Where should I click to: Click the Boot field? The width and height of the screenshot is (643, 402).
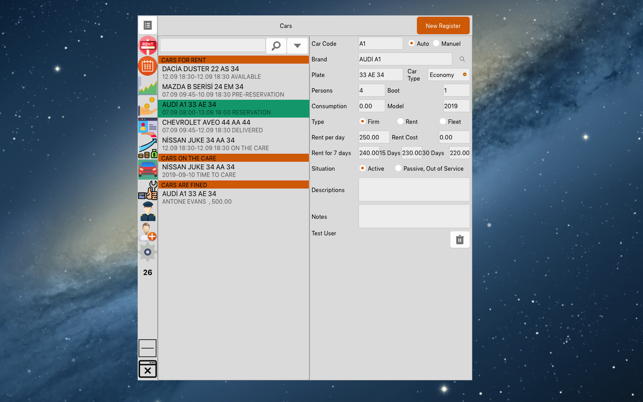[456, 90]
